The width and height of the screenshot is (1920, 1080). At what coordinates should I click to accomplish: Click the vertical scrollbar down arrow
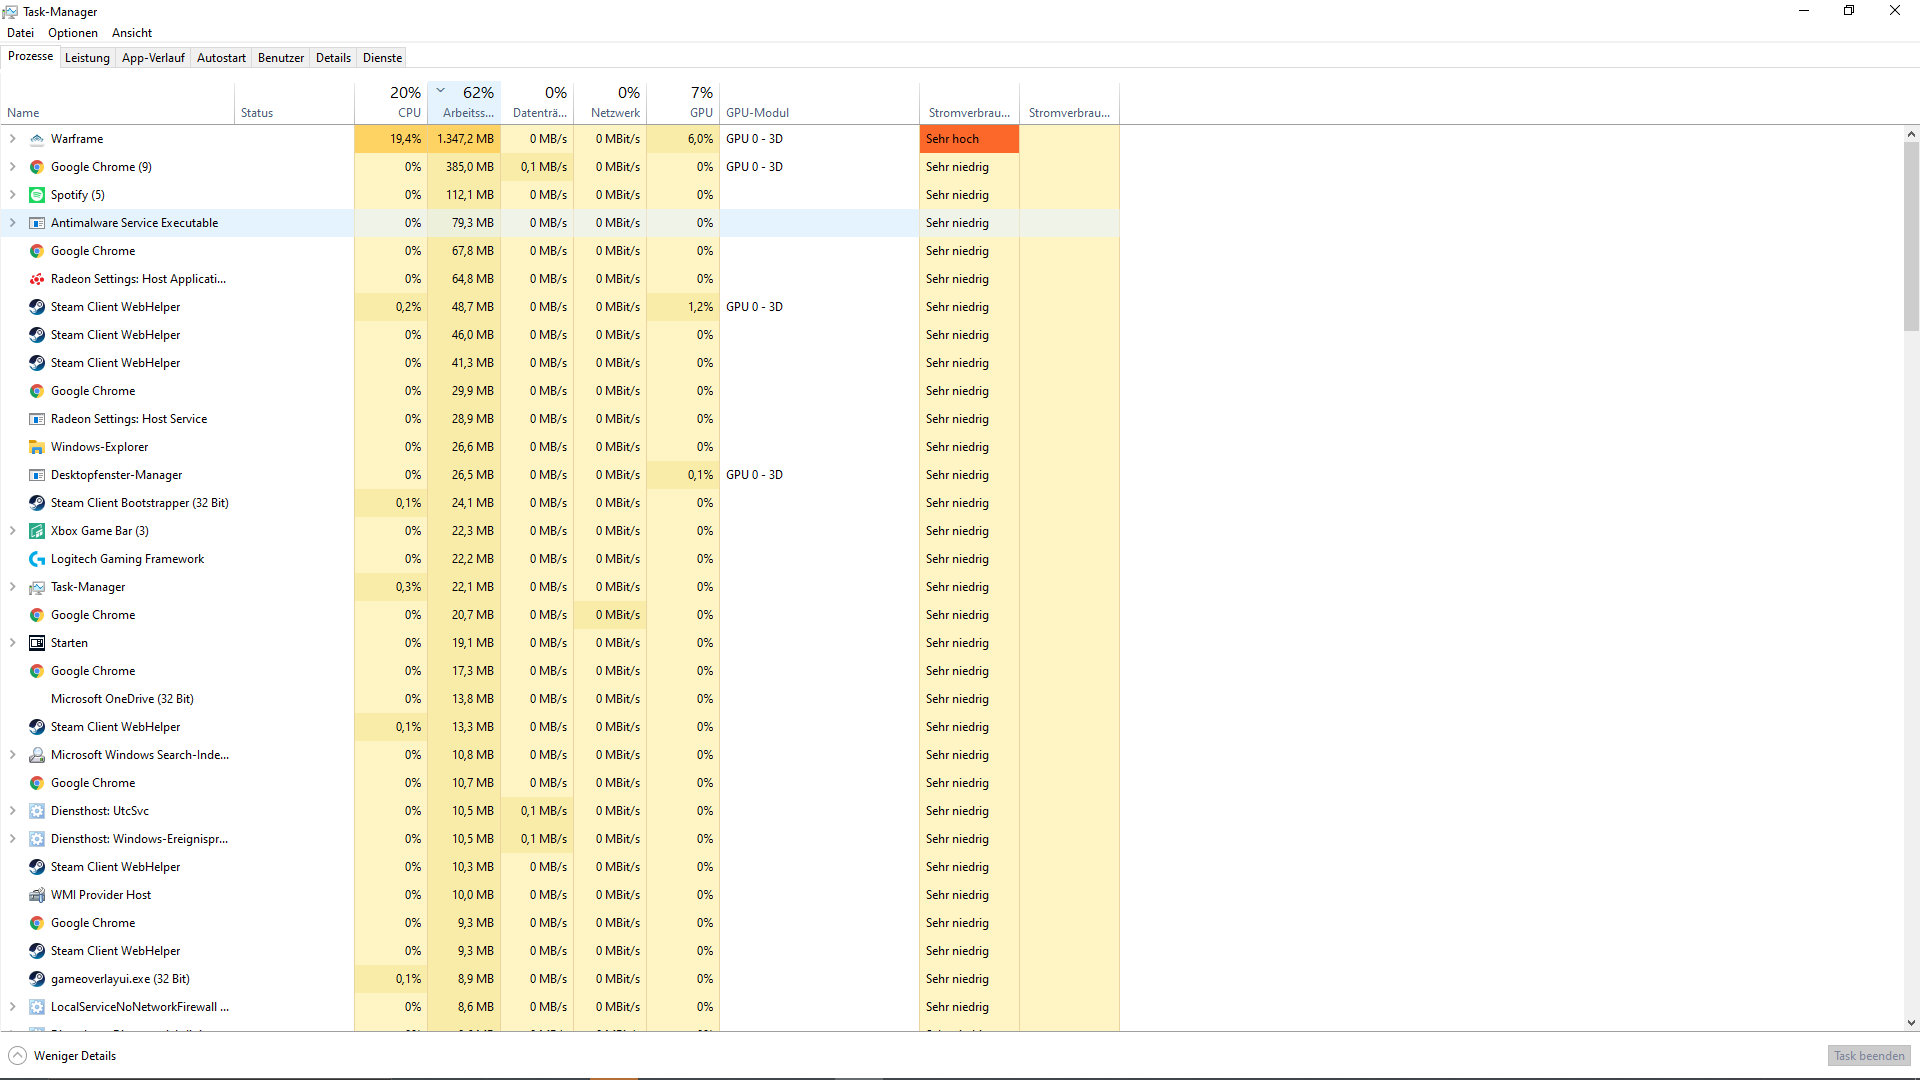(x=1911, y=1023)
